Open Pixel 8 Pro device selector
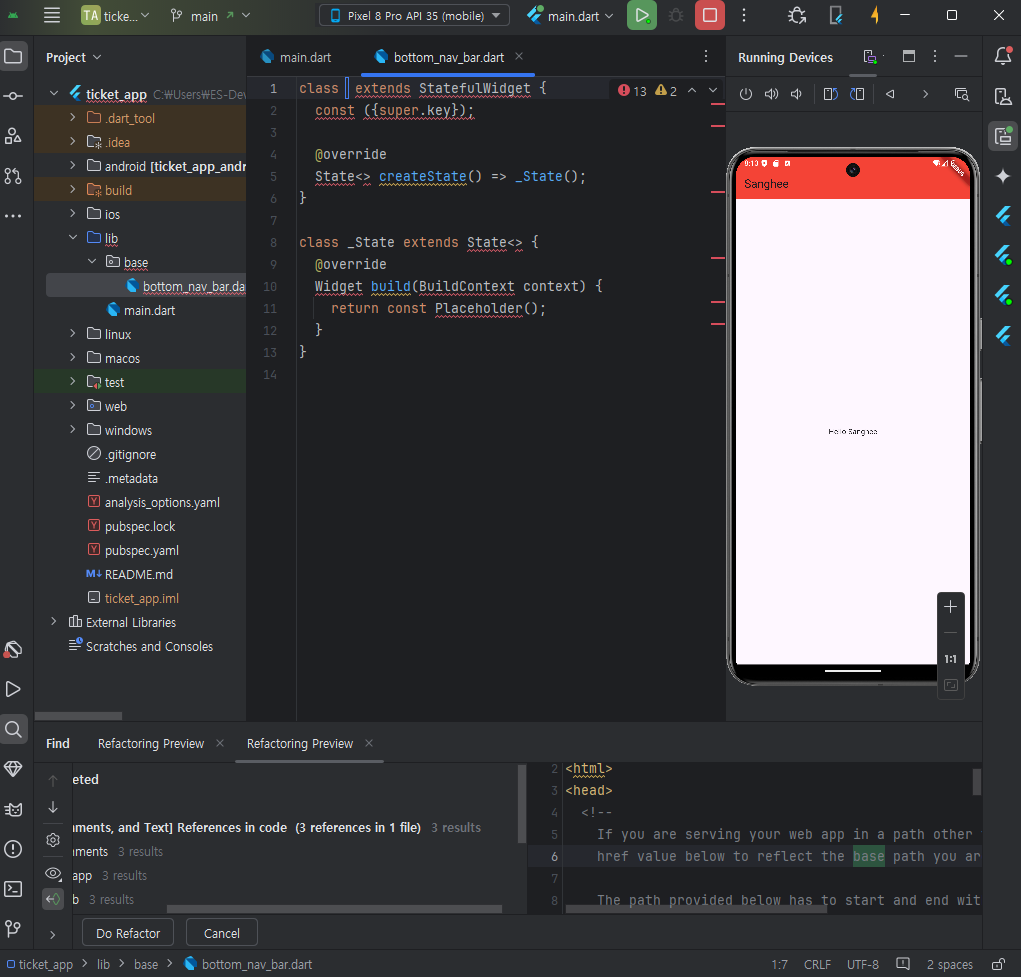This screenshot has width=1021, height=977. [x=415, y=16]
